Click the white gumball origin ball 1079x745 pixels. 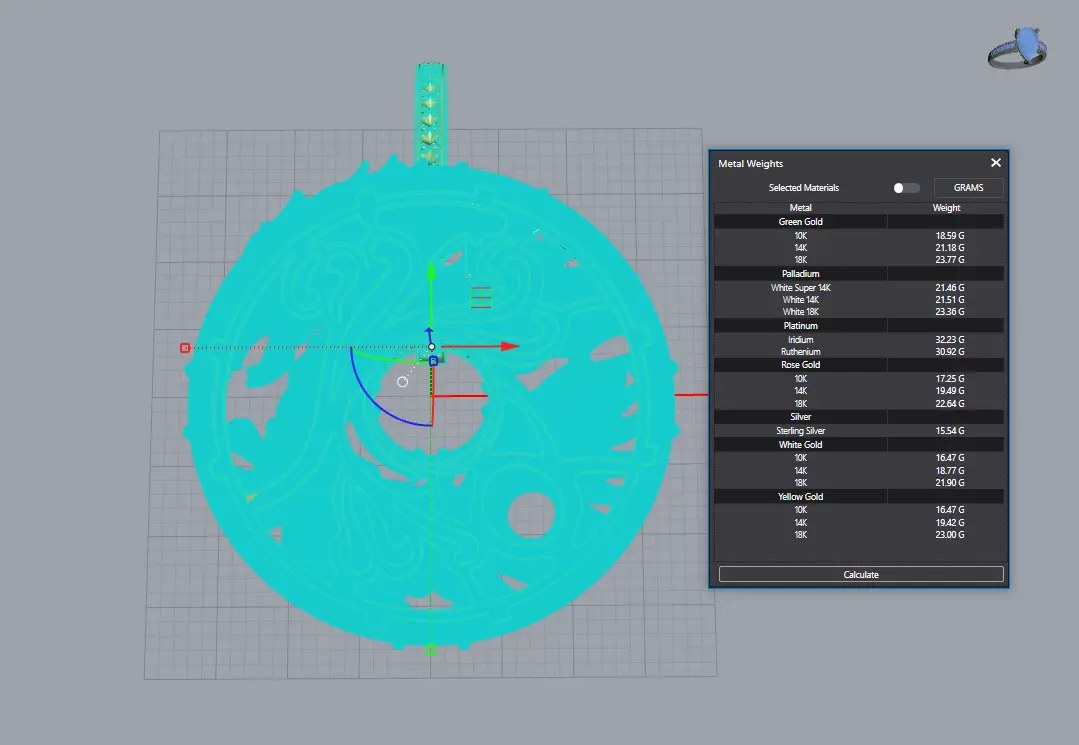coord(431,347)
